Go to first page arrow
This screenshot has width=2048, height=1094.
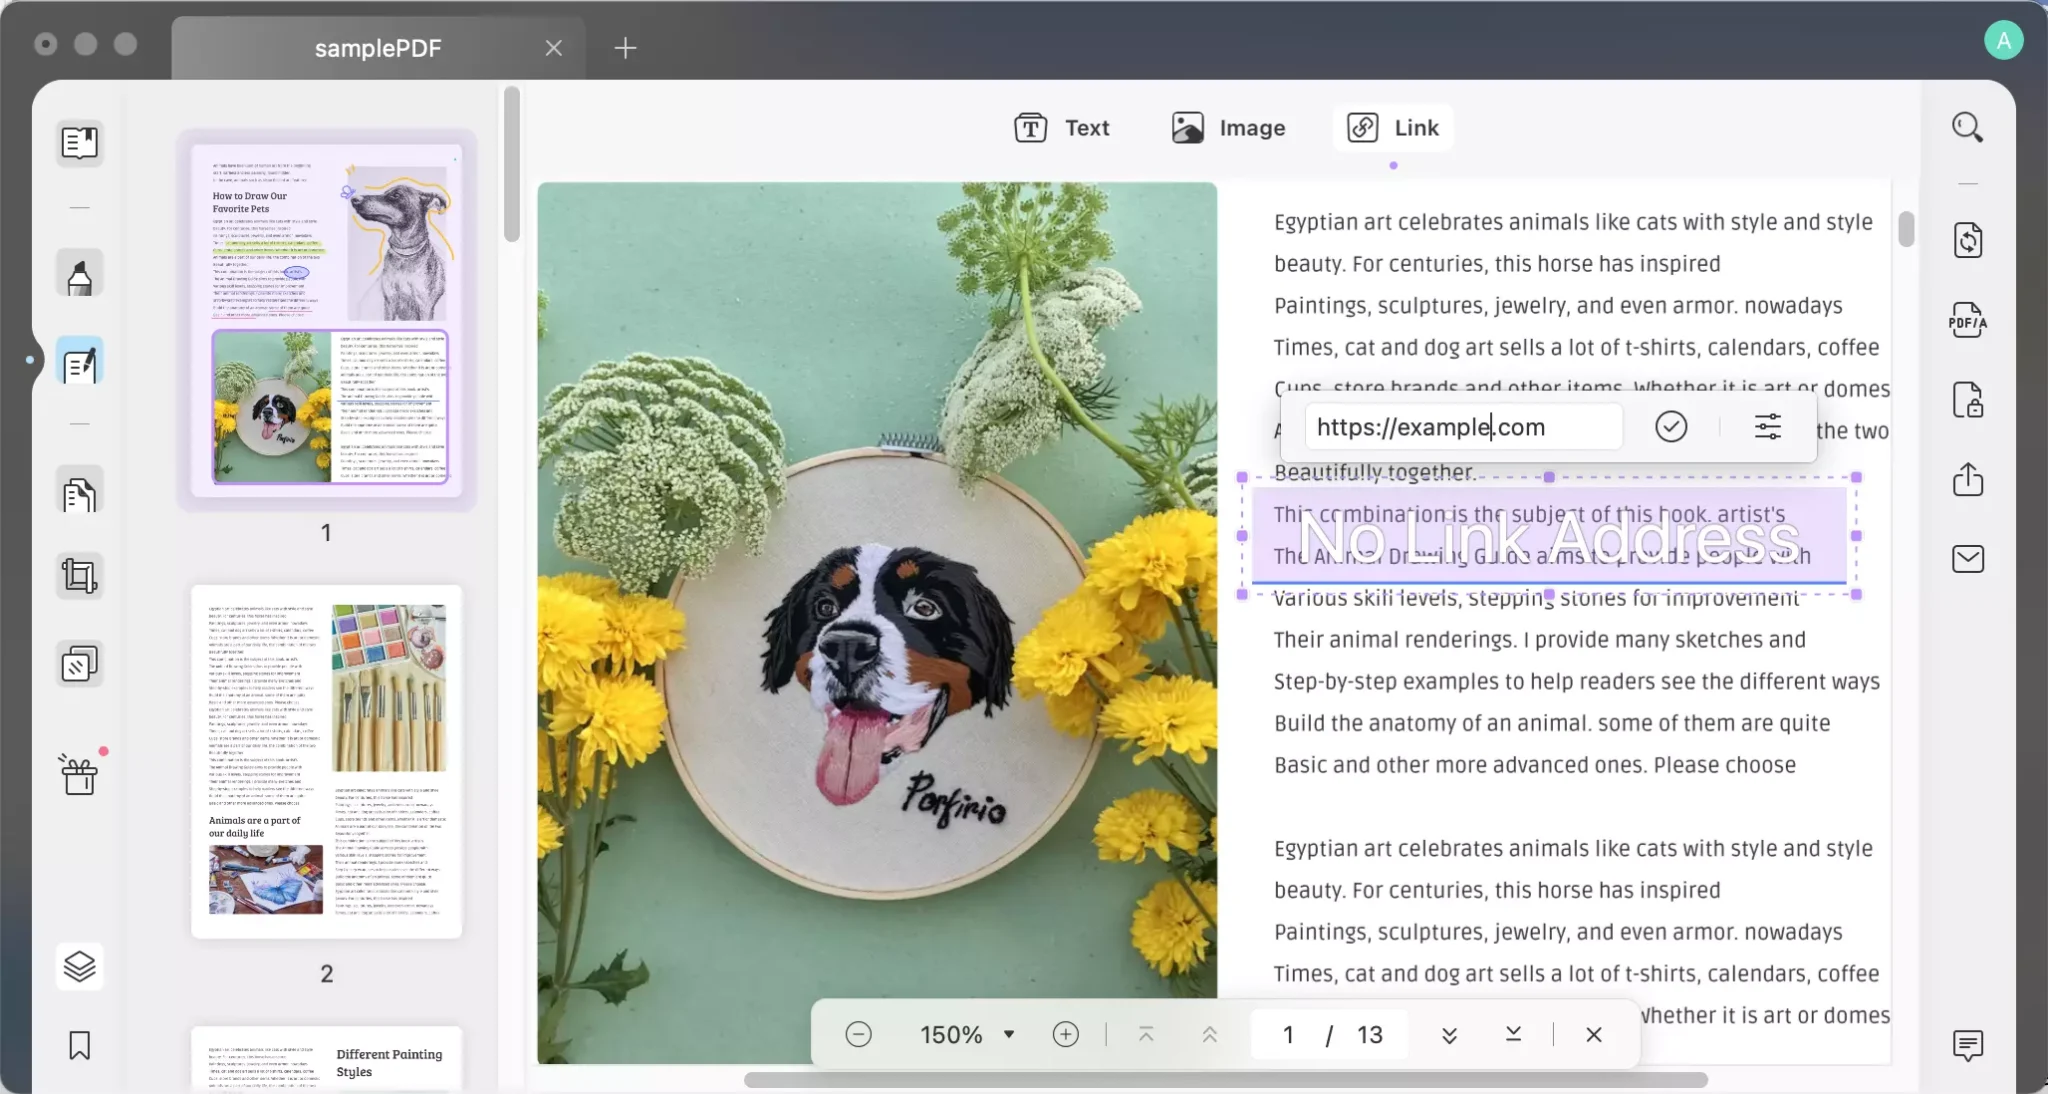click(x=1146, y=1034)
